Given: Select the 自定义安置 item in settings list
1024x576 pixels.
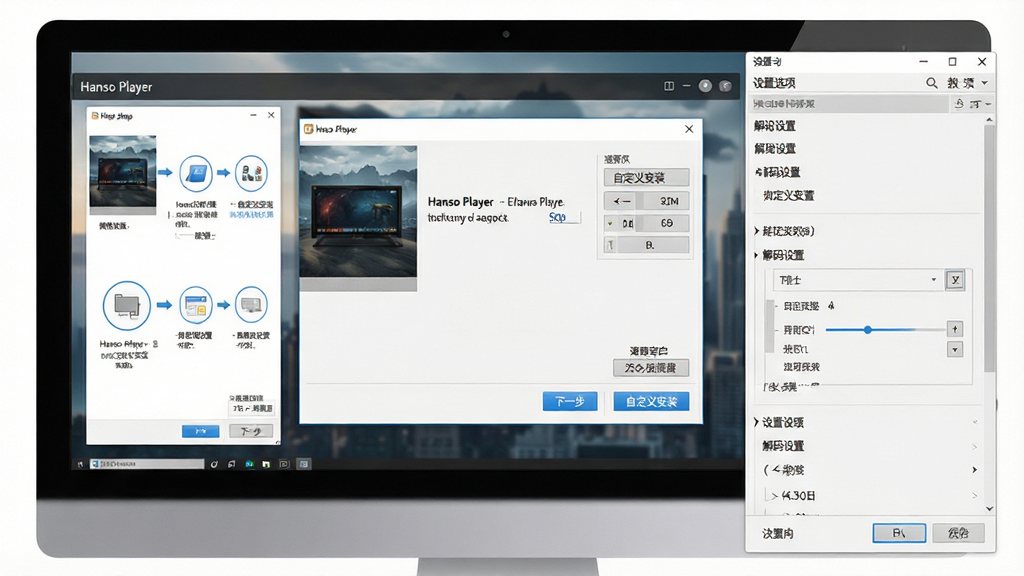Looking at the screenshot, I should (x=789, y=195).
